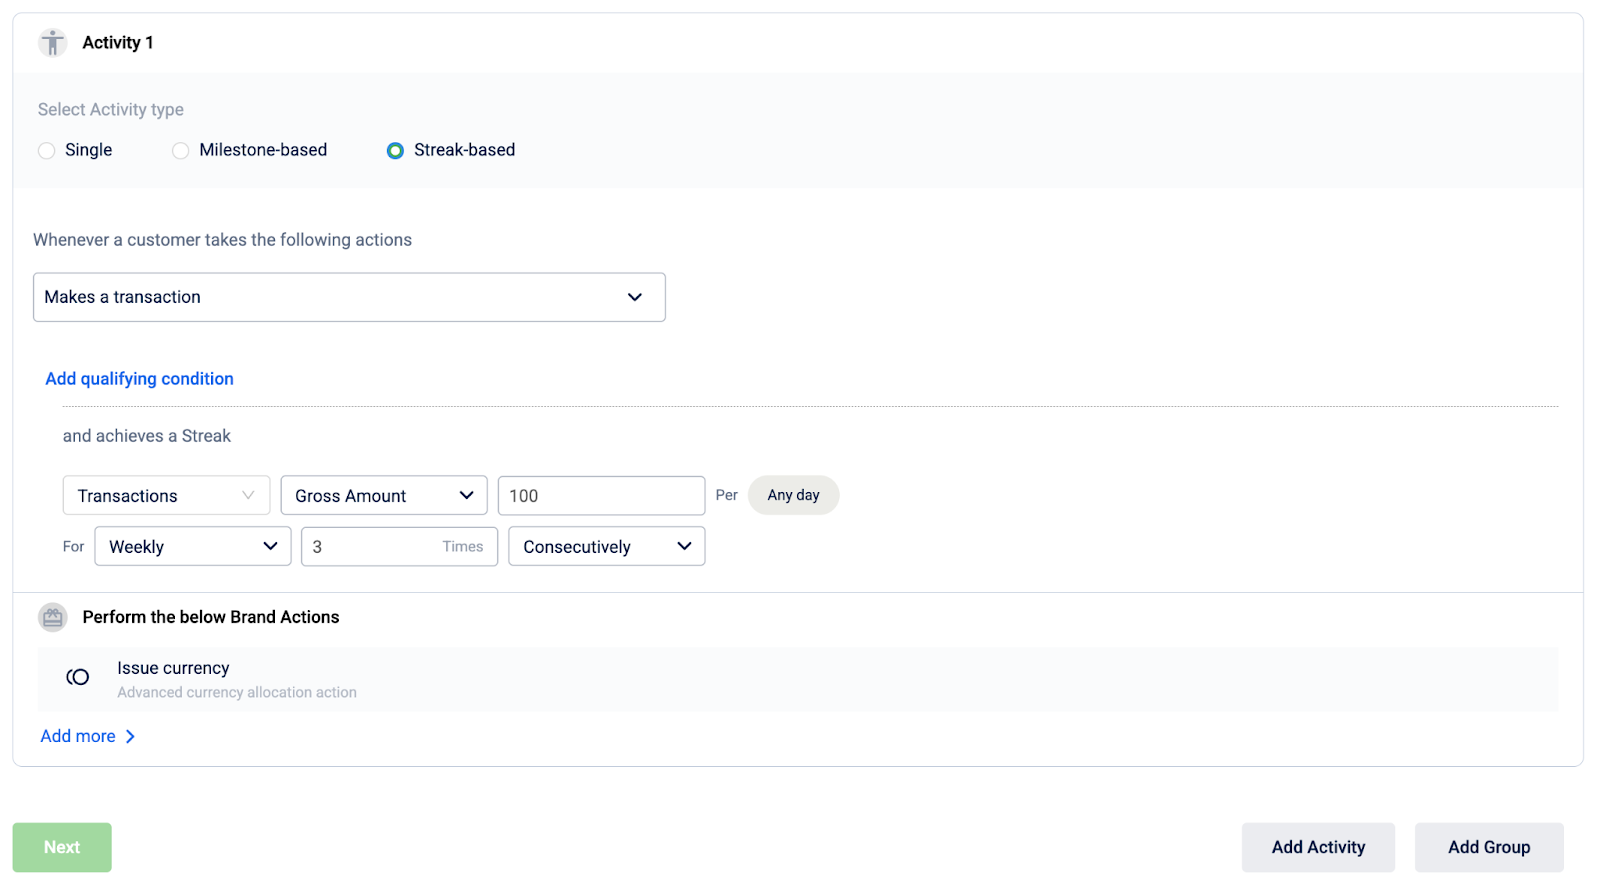Open the Makes a transaction dropdown
The width and height of the screenshot is (1600, 881).
[349, 297]
